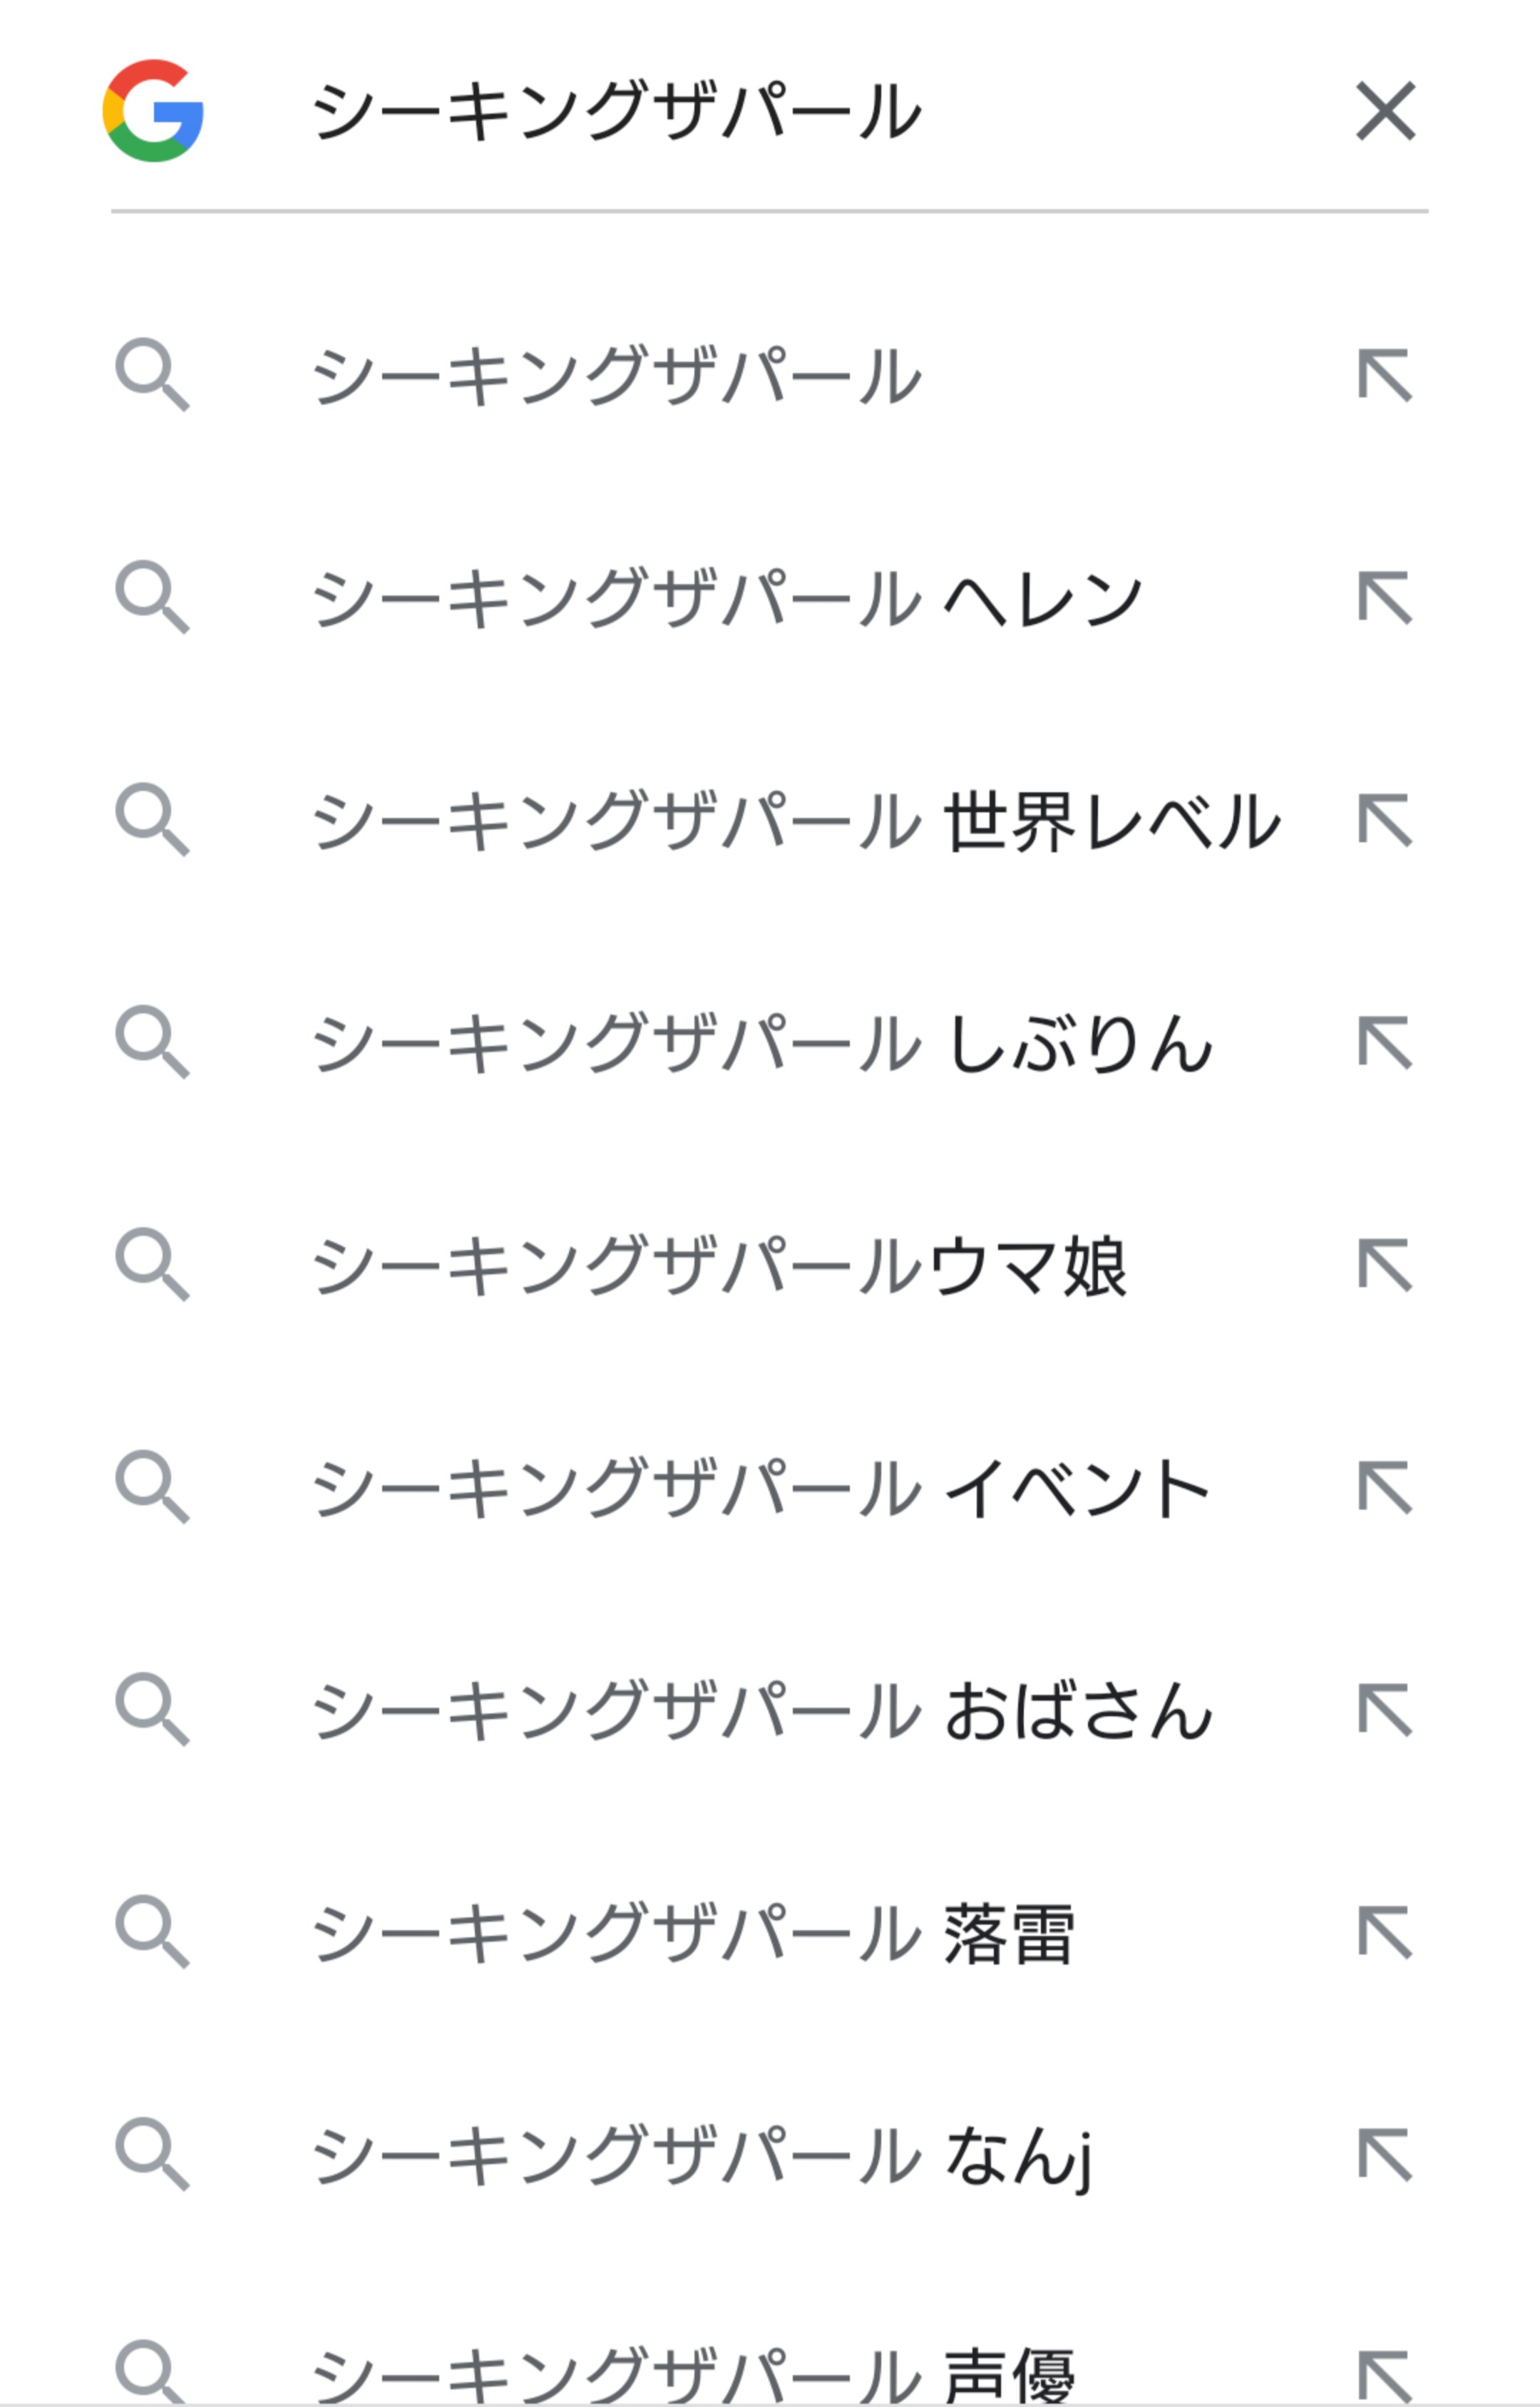
Task: Click the search field text シーキングザパール
Action: 617,111
